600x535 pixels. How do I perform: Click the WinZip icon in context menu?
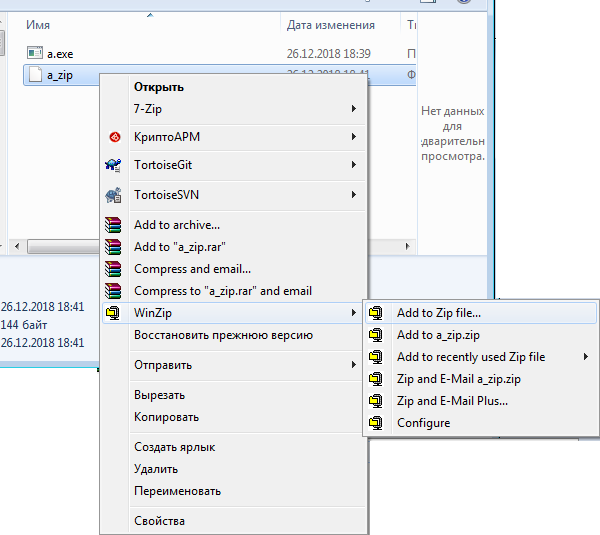pyautogui.click(x=114, y=313)
